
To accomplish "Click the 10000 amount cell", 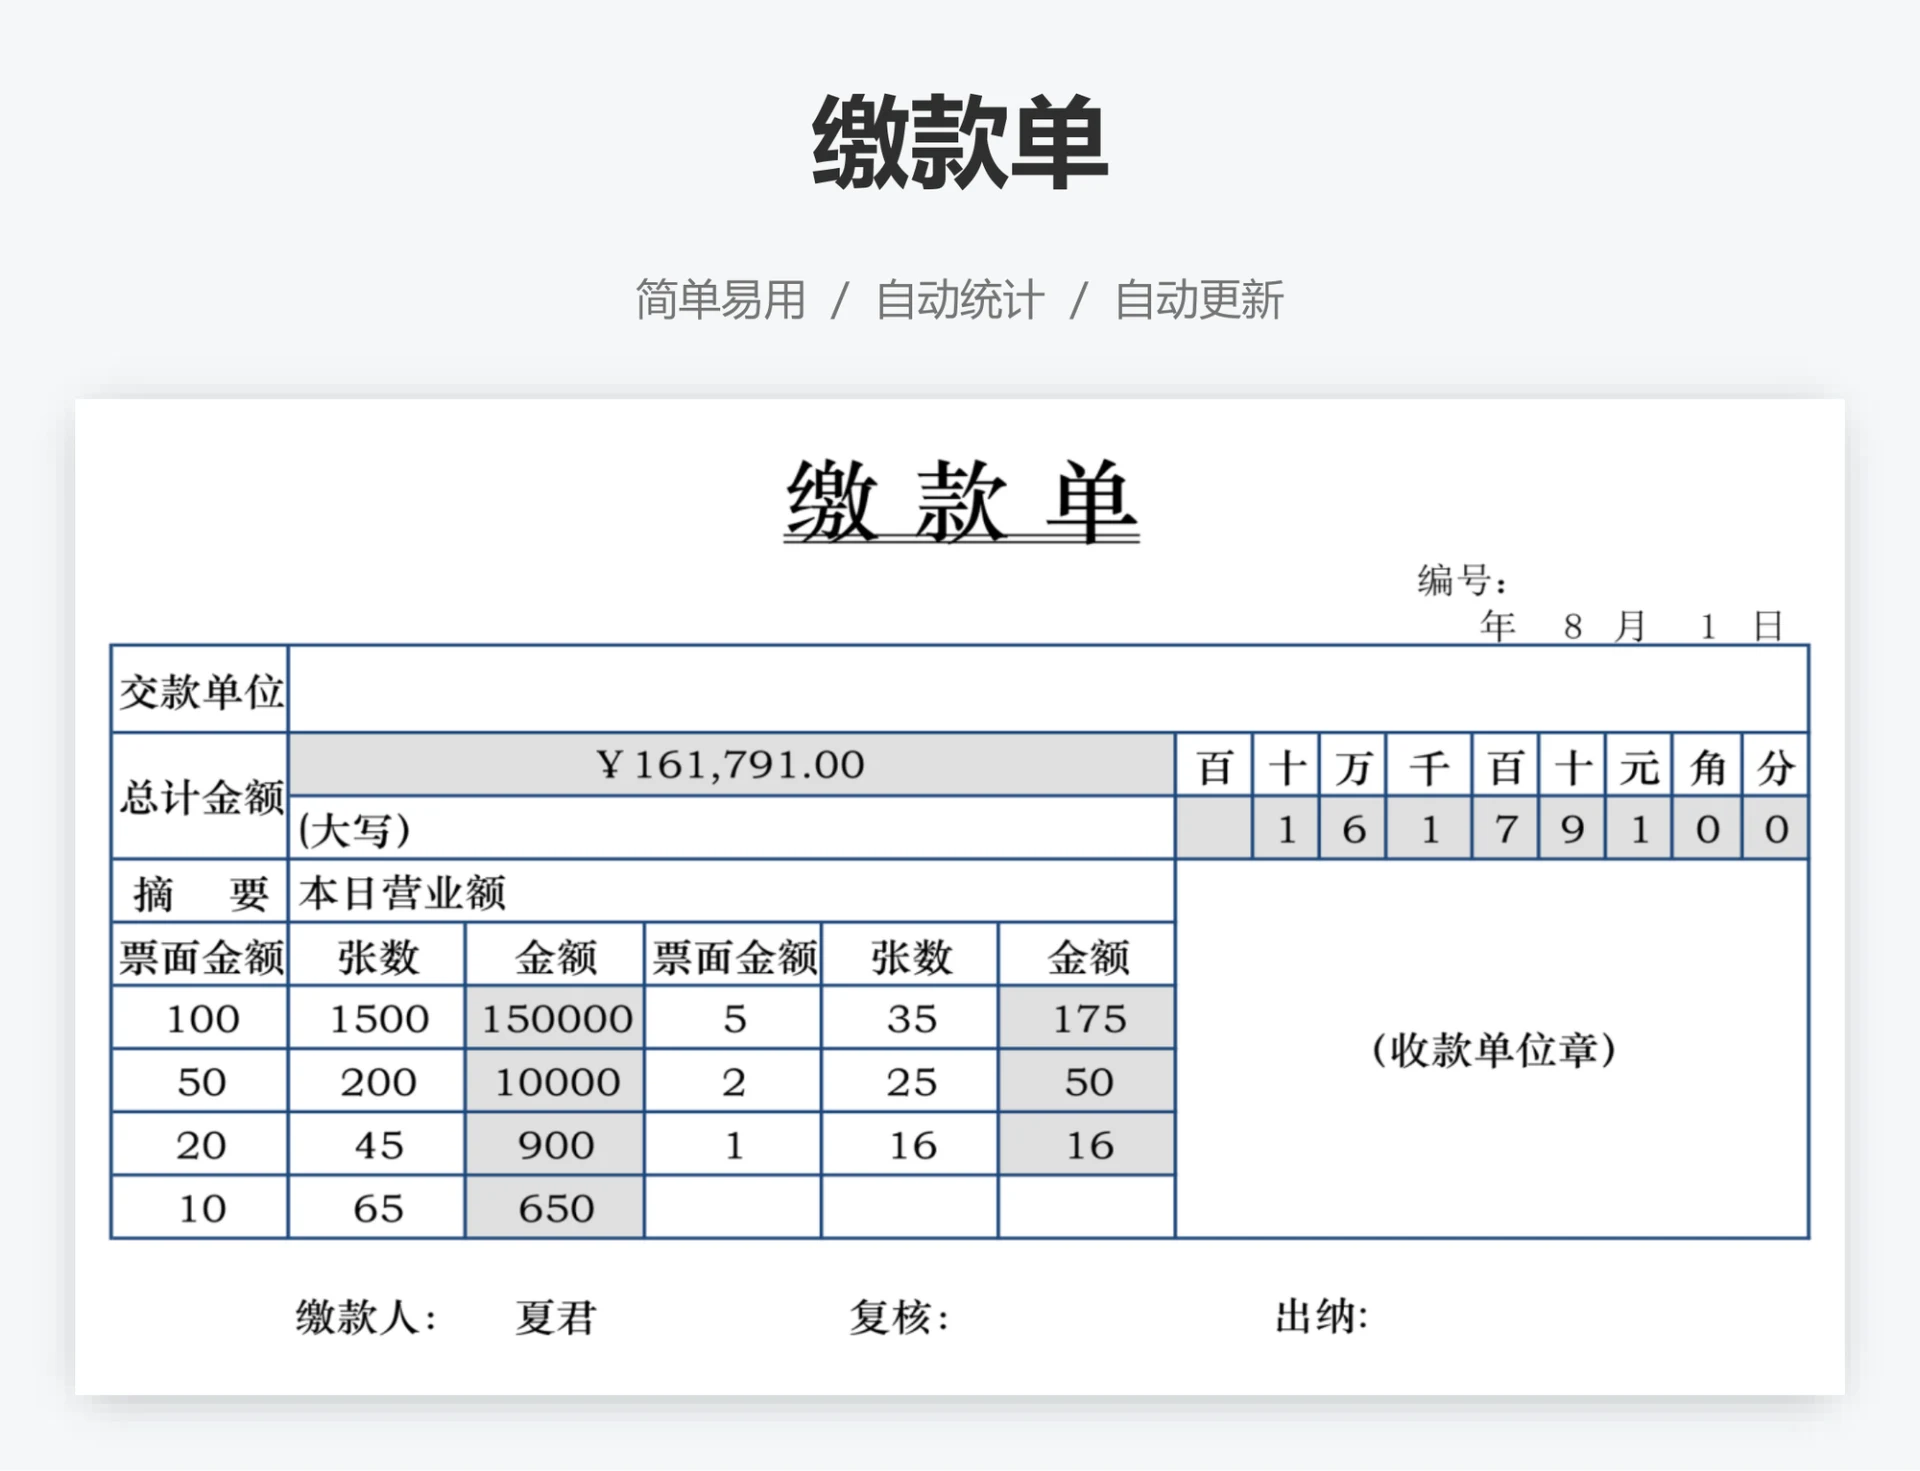I will click(555, 1082).
